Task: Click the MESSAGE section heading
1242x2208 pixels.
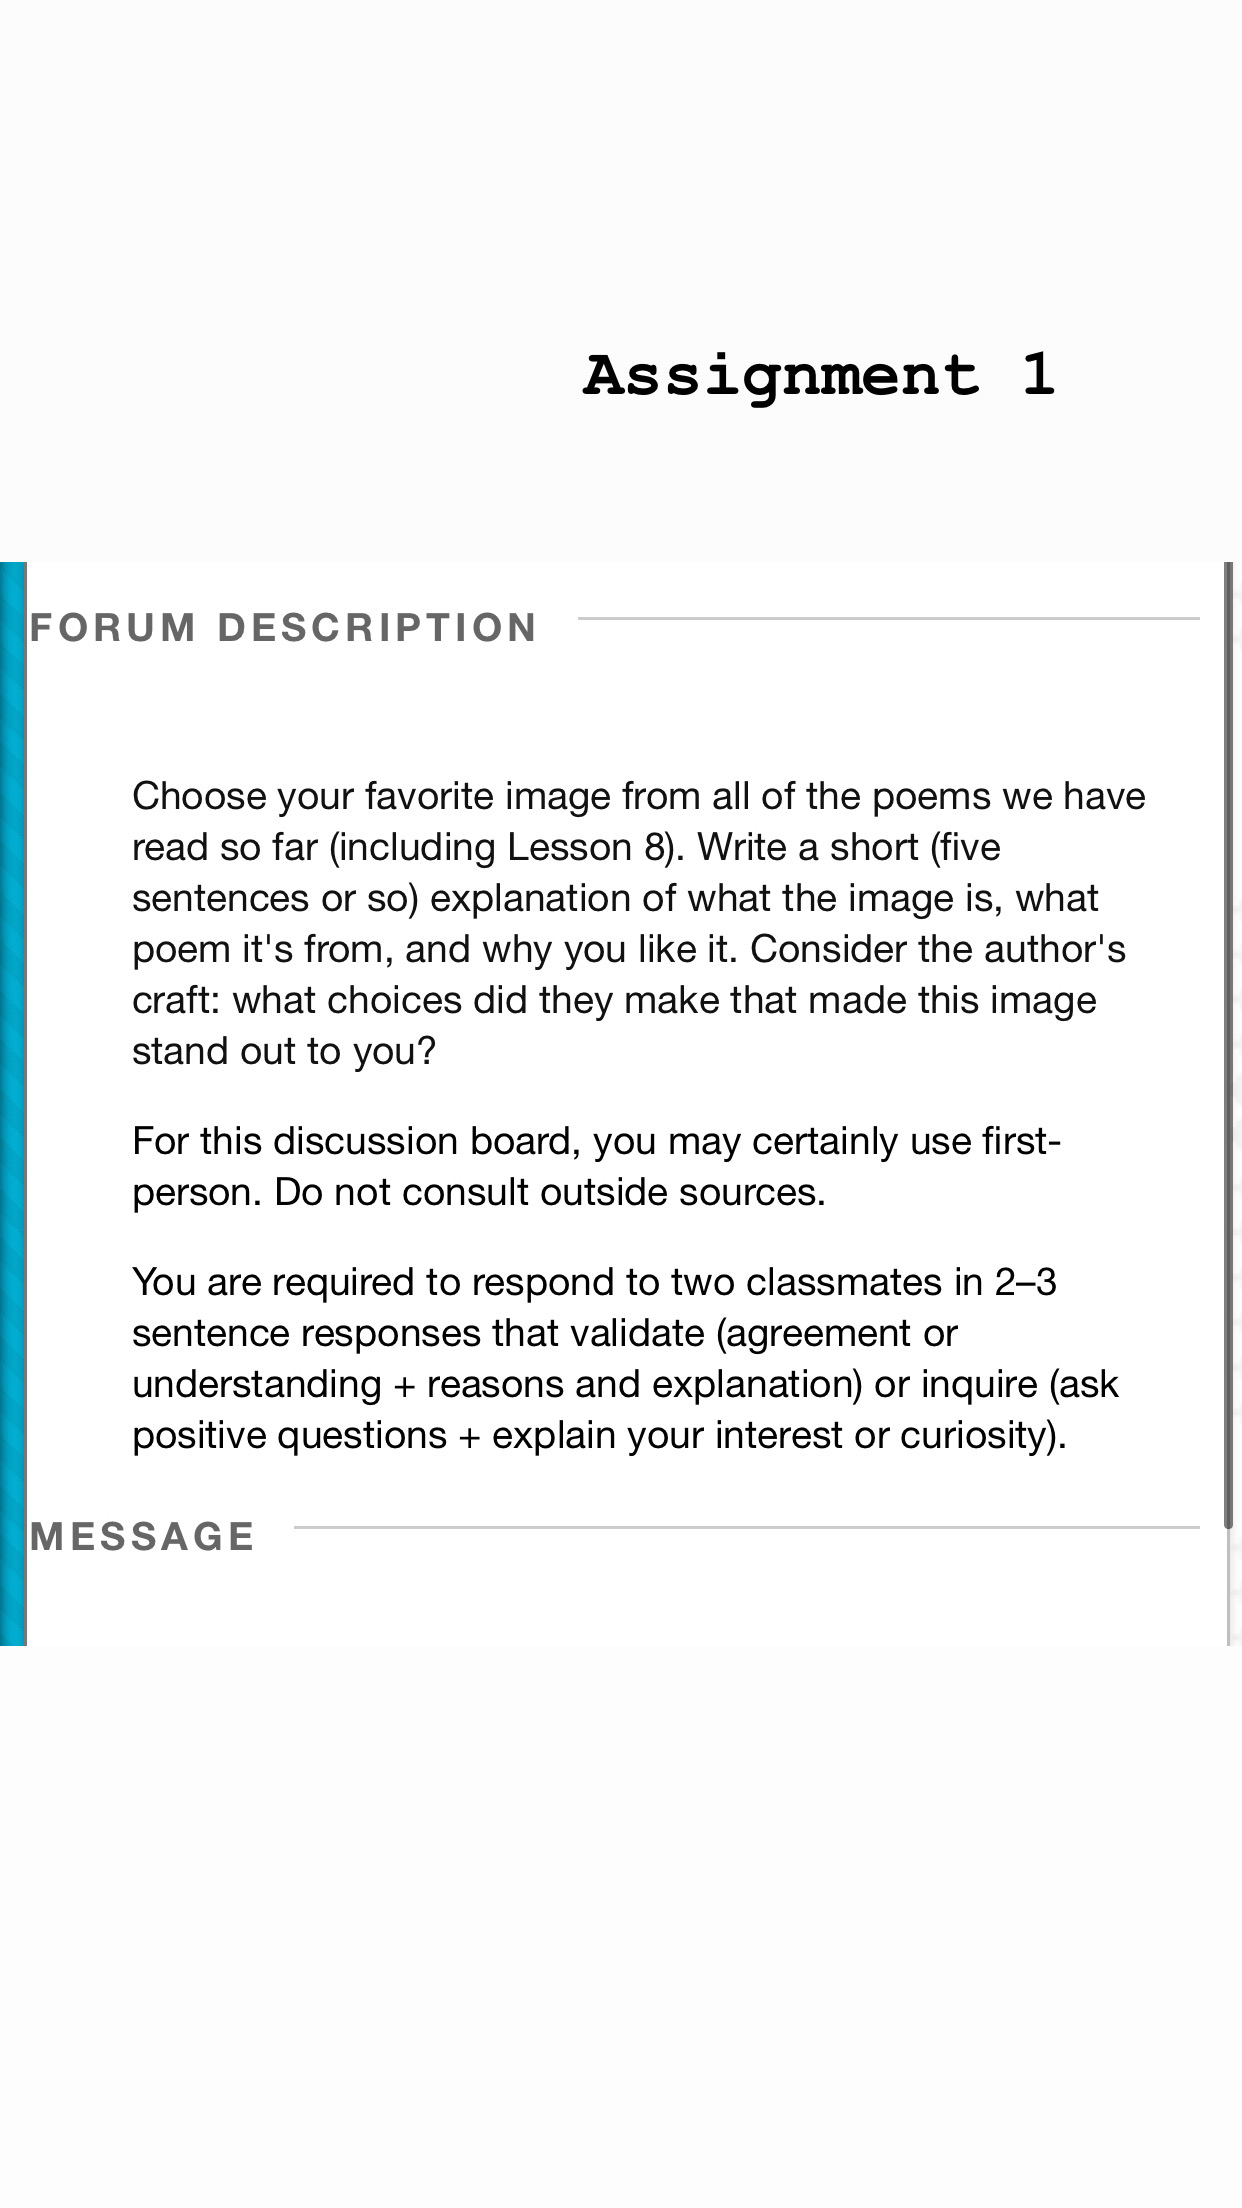Action: (143, 1537)
